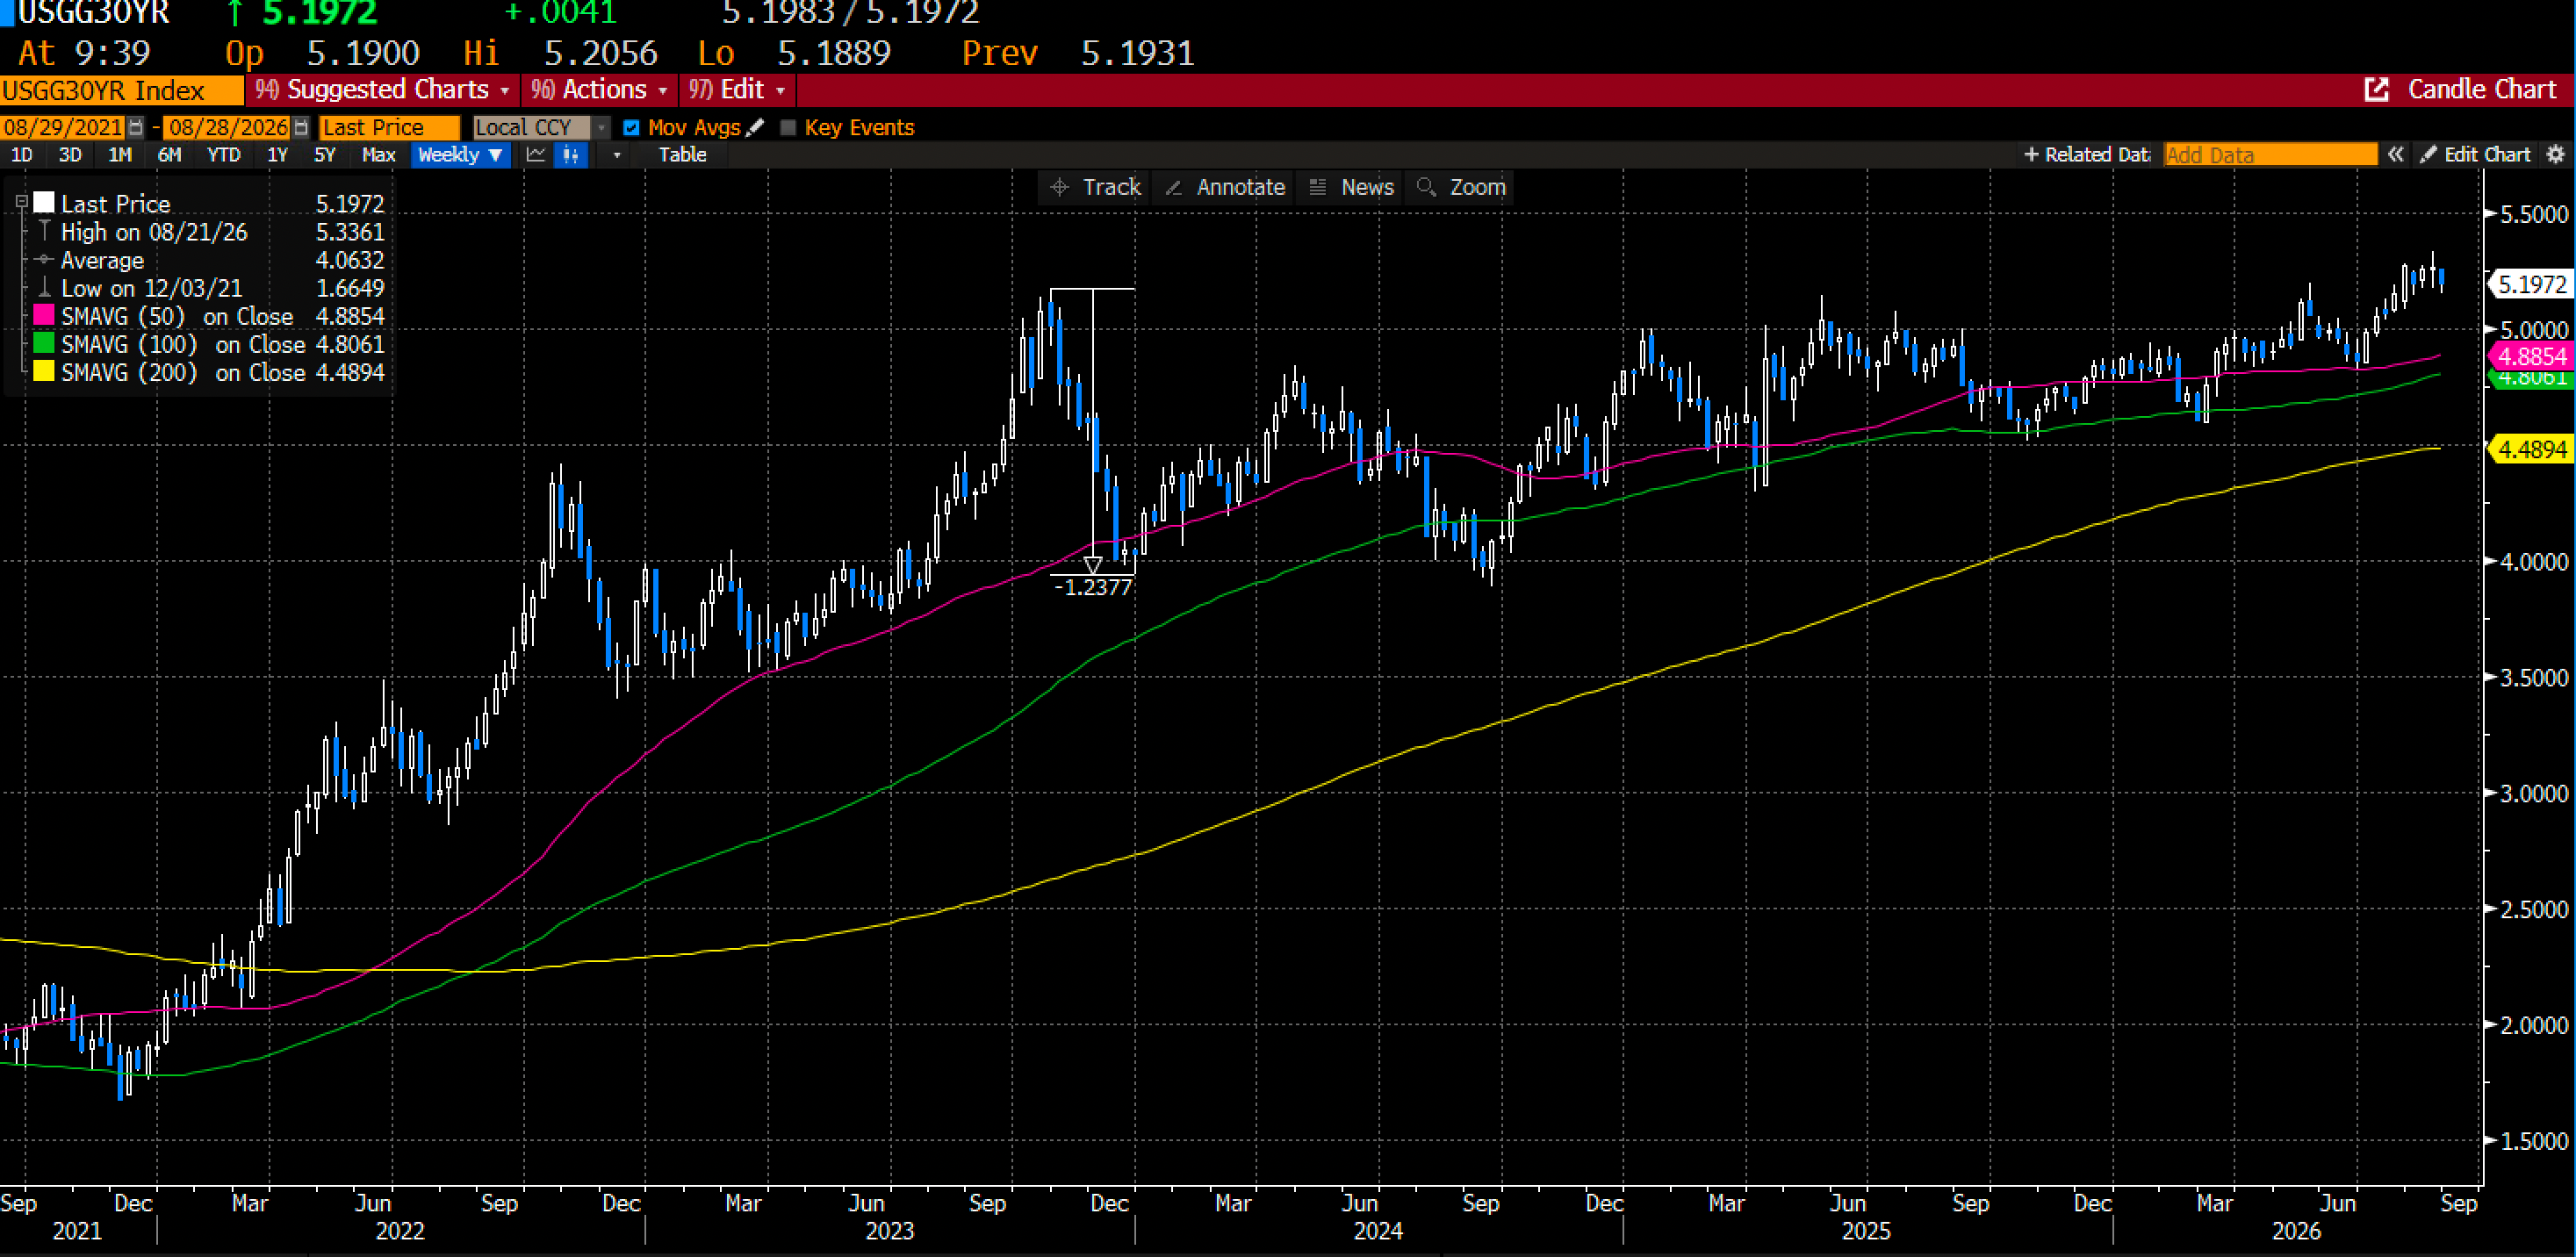Click the 'SMAVG (100) on Close' legend text
This screenshot has height=1257, width=2576.
(183, 344)
